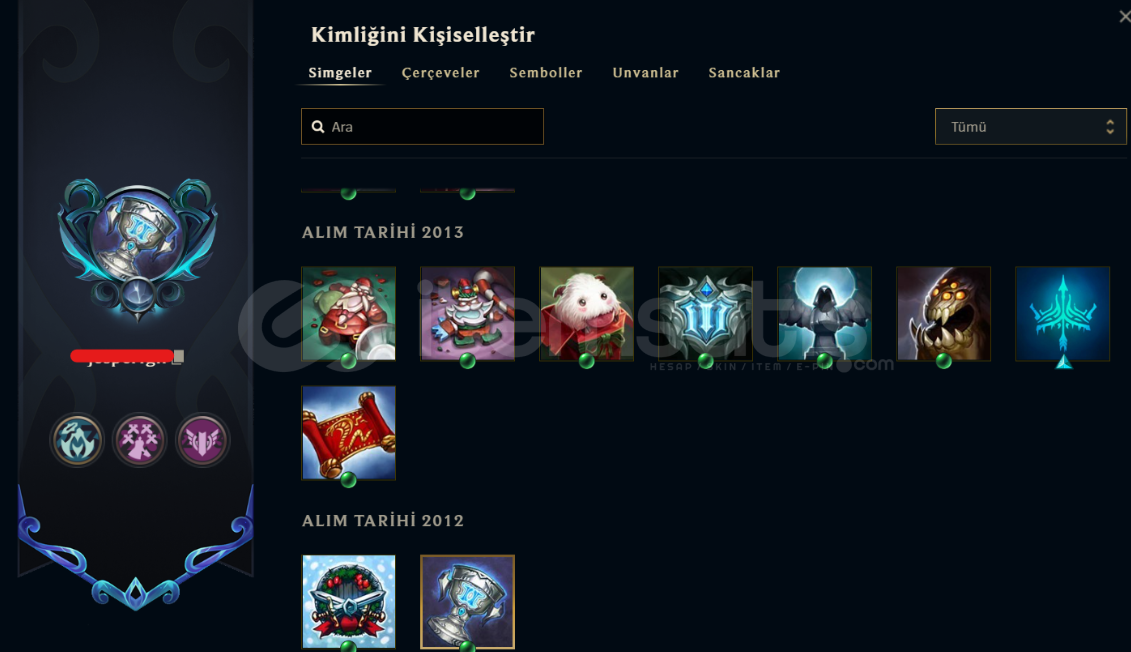Viewport: 1131px width, 652px height.
Task: Select the silver shield crest icon
Action: 705,314
